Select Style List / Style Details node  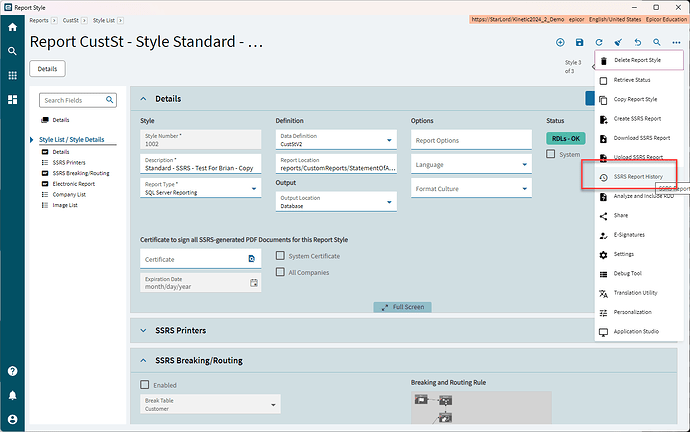(x=72, y=139)
